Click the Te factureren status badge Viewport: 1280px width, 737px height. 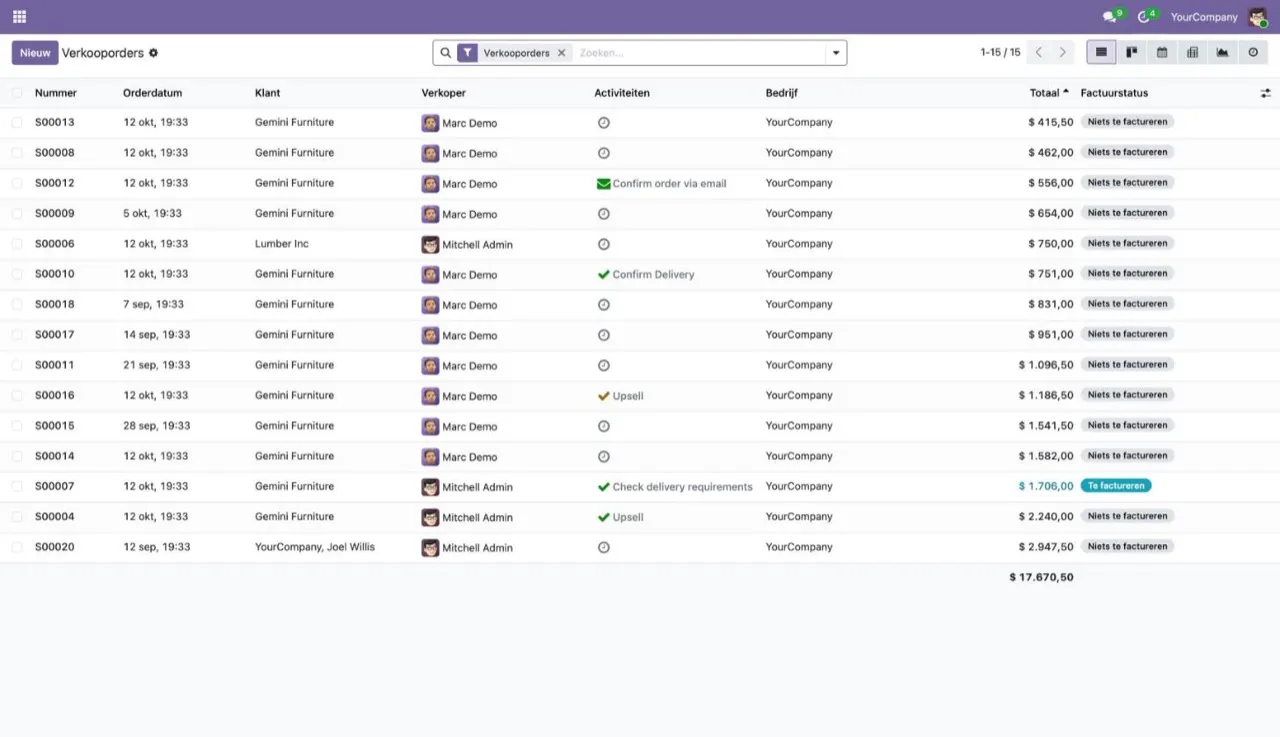click(x=1116, y=486)
